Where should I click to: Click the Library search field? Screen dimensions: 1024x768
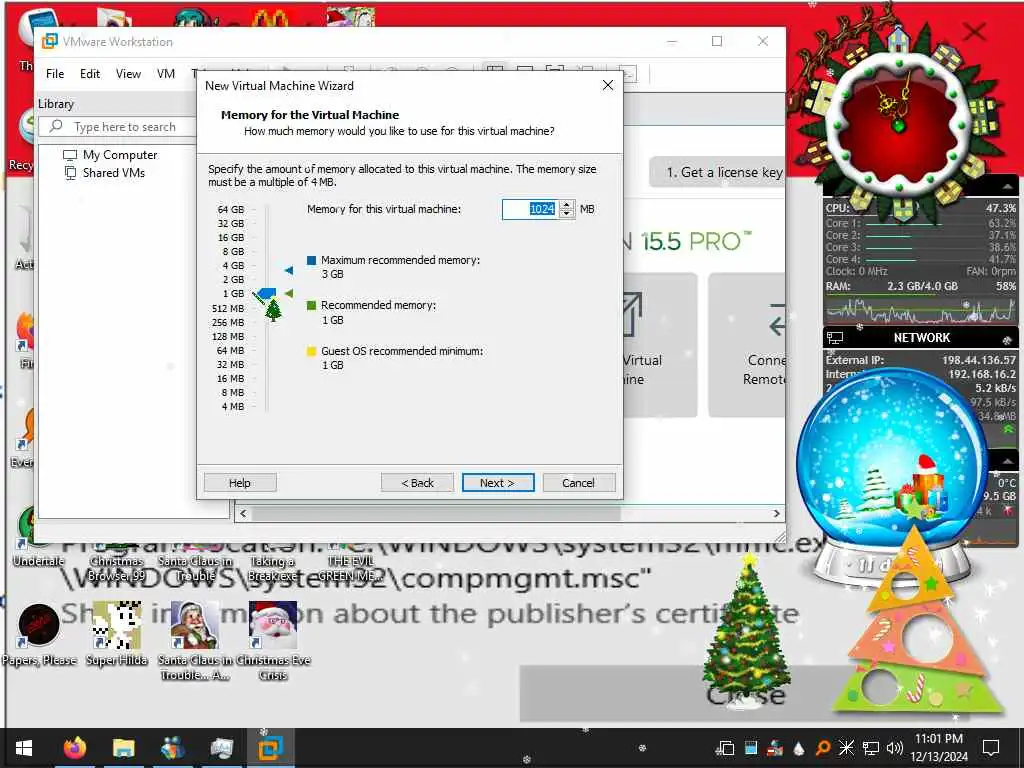click(x=118, y=127)
